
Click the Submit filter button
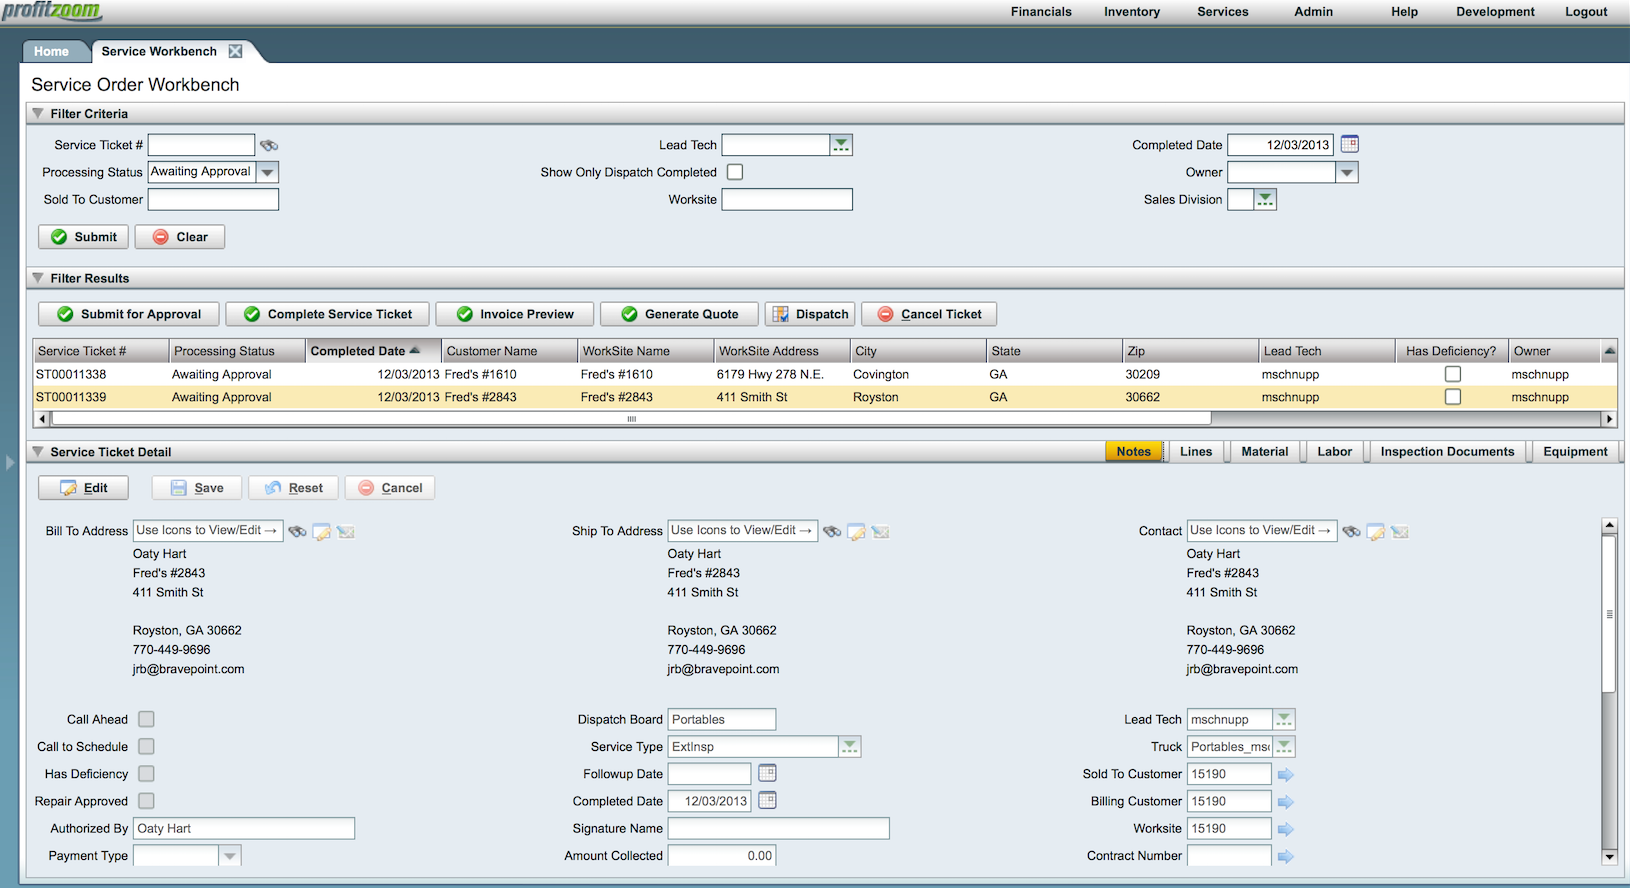tap(84, 237)
